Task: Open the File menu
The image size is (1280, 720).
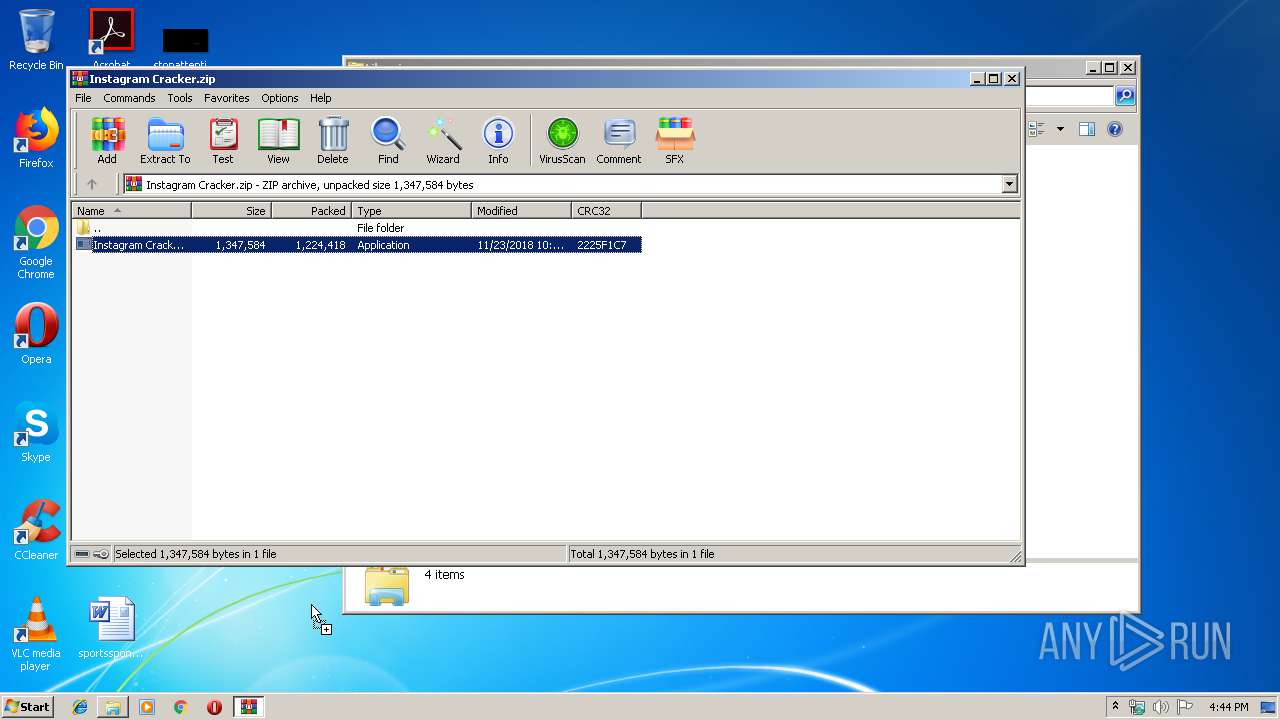Action: 83,98
